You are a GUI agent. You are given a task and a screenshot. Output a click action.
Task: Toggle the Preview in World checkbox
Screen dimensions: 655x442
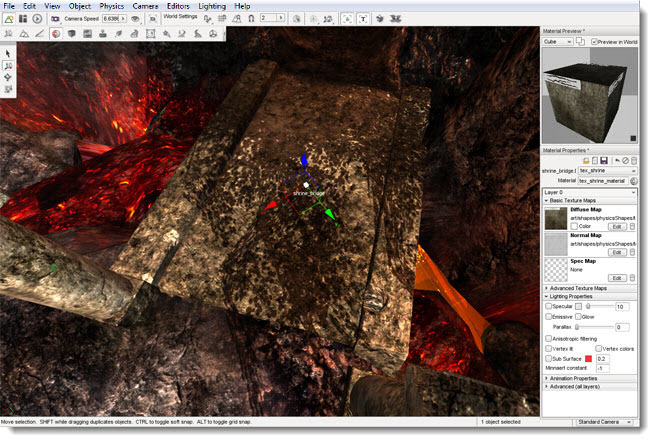[594, 42]
